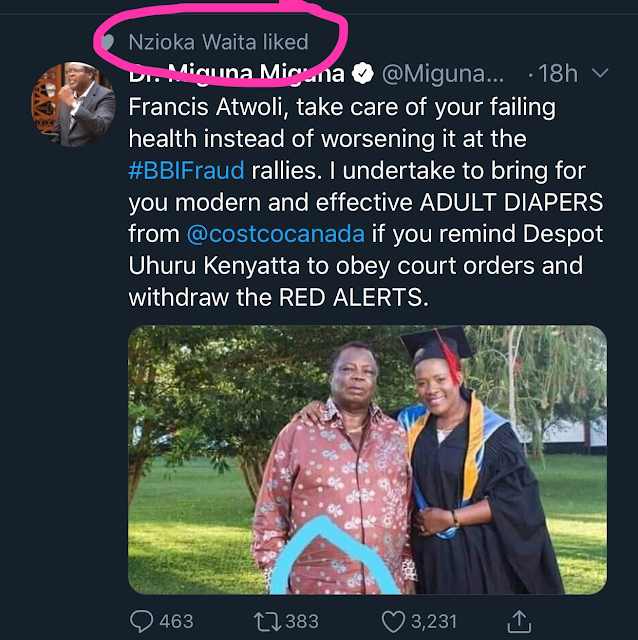Open the reply speech-bubble icon
Viewport: 638px width, 640px height.
coord(141,621)
